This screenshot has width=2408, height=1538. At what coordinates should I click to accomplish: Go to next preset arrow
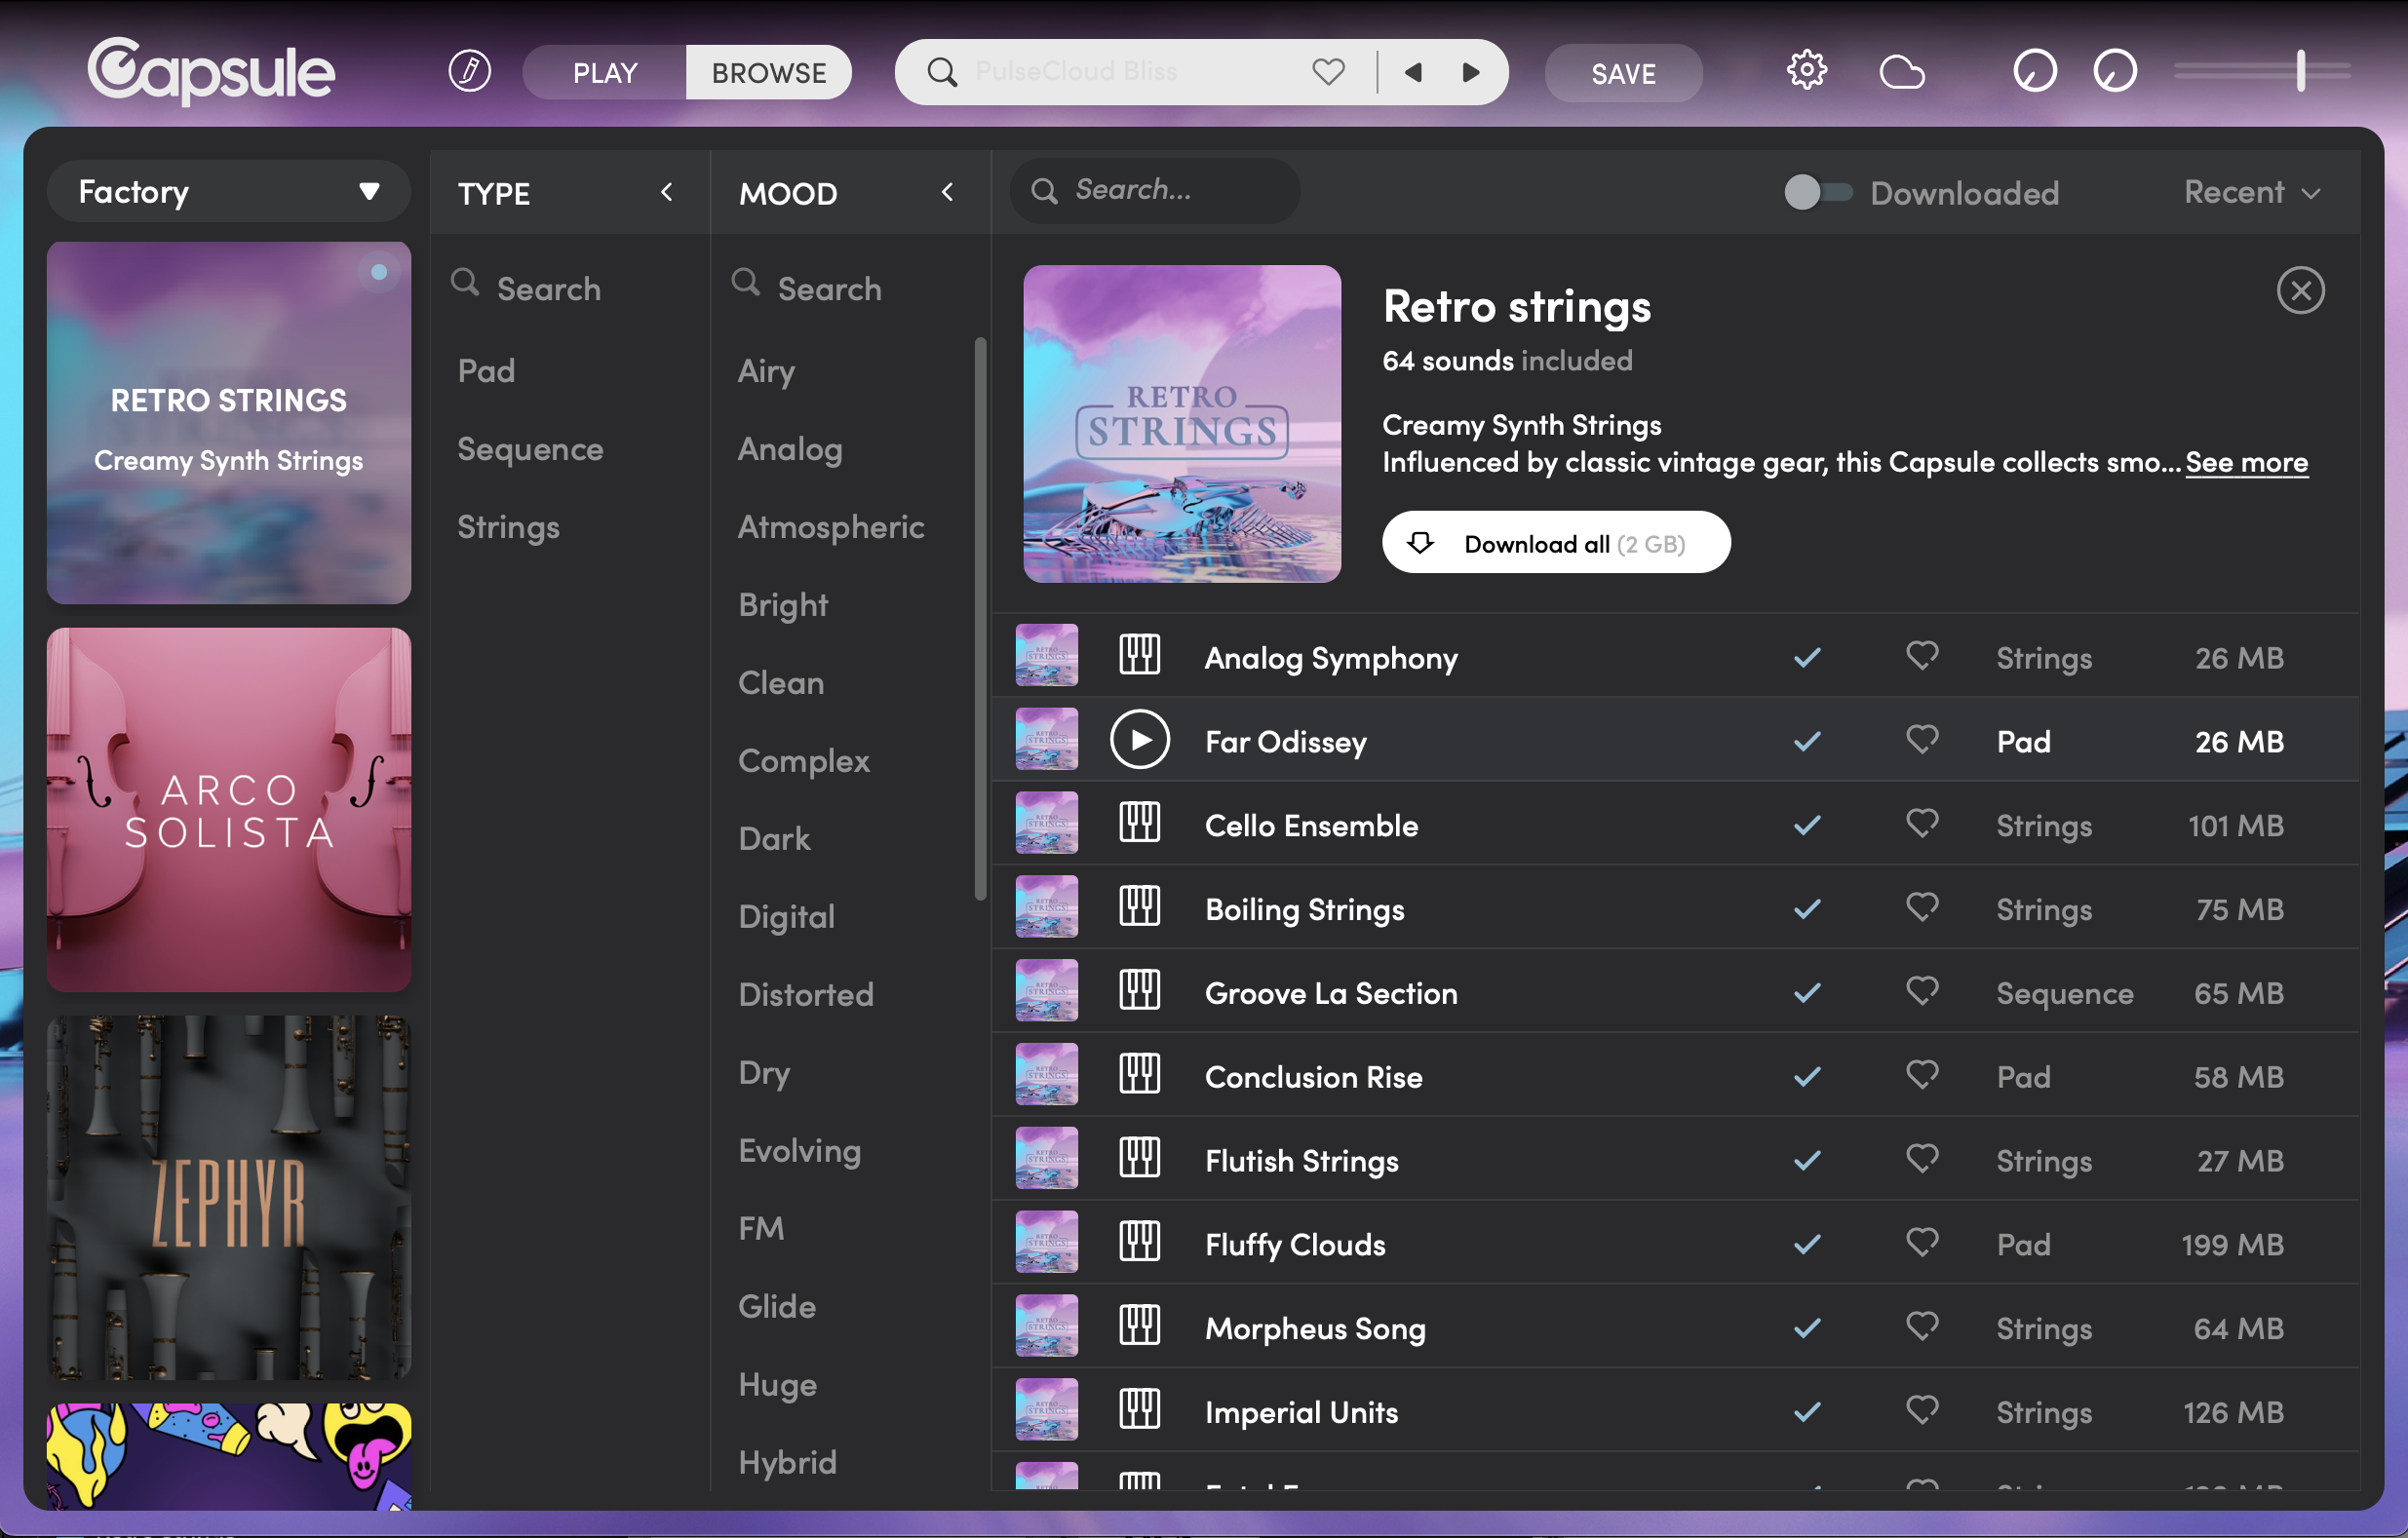(1471, 72)
